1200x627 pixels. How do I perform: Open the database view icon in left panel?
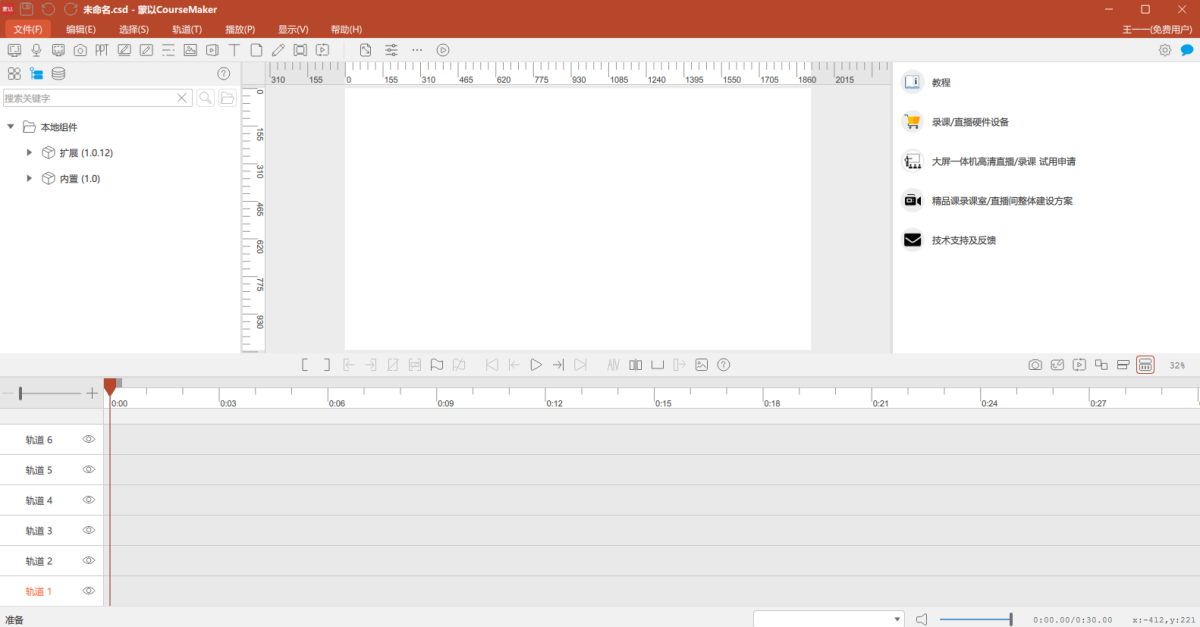(x=58, y=73)
